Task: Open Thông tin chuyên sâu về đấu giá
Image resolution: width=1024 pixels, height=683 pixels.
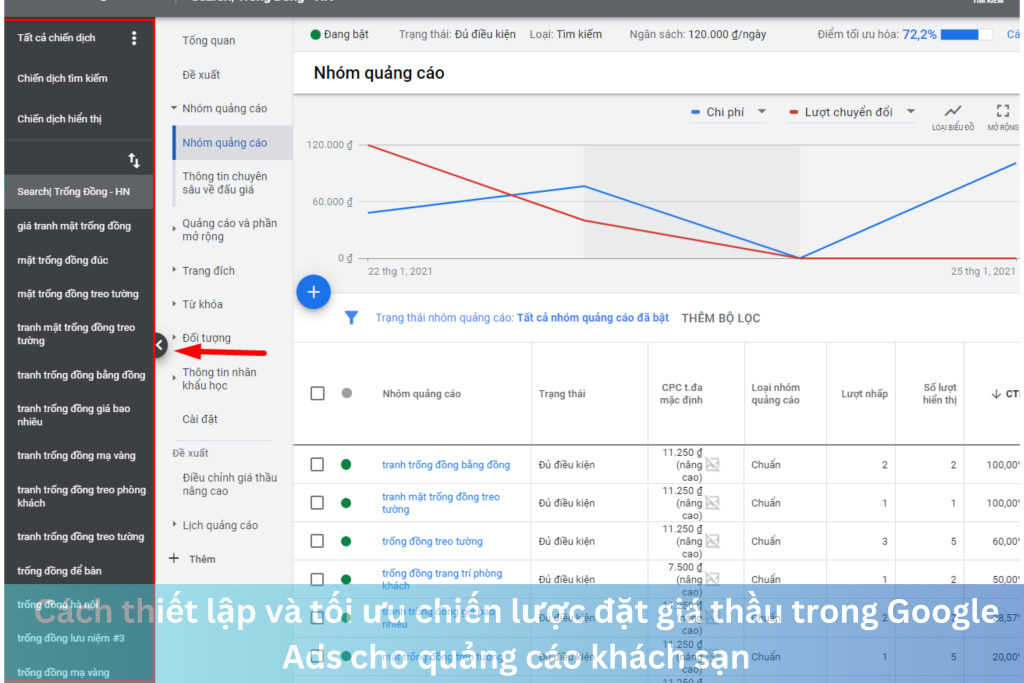Action: (x=225, y=183)
